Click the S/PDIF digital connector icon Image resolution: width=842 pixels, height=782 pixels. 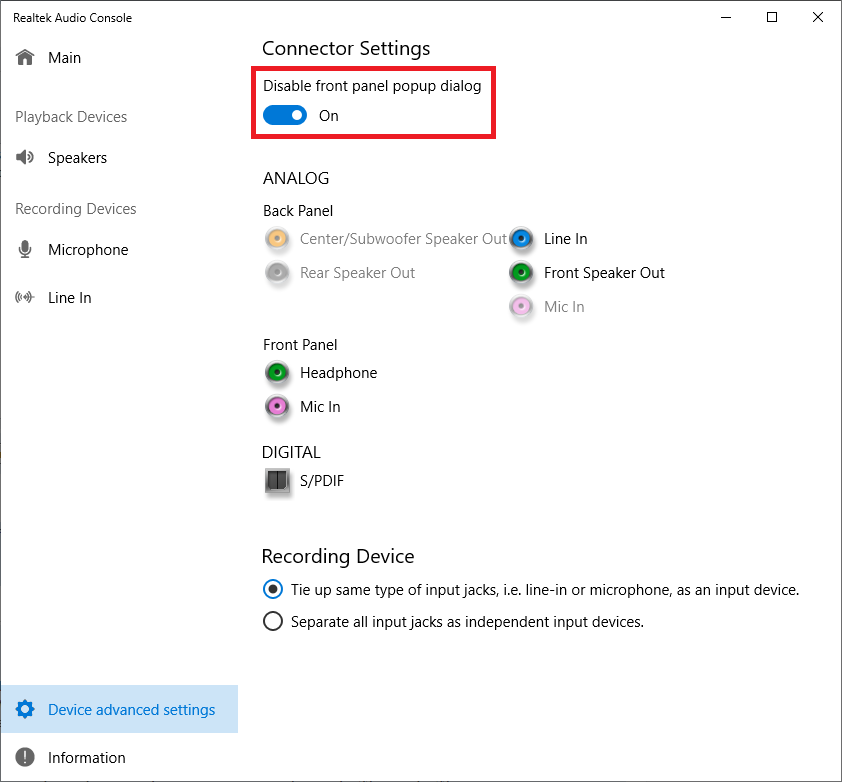(277, 481)
